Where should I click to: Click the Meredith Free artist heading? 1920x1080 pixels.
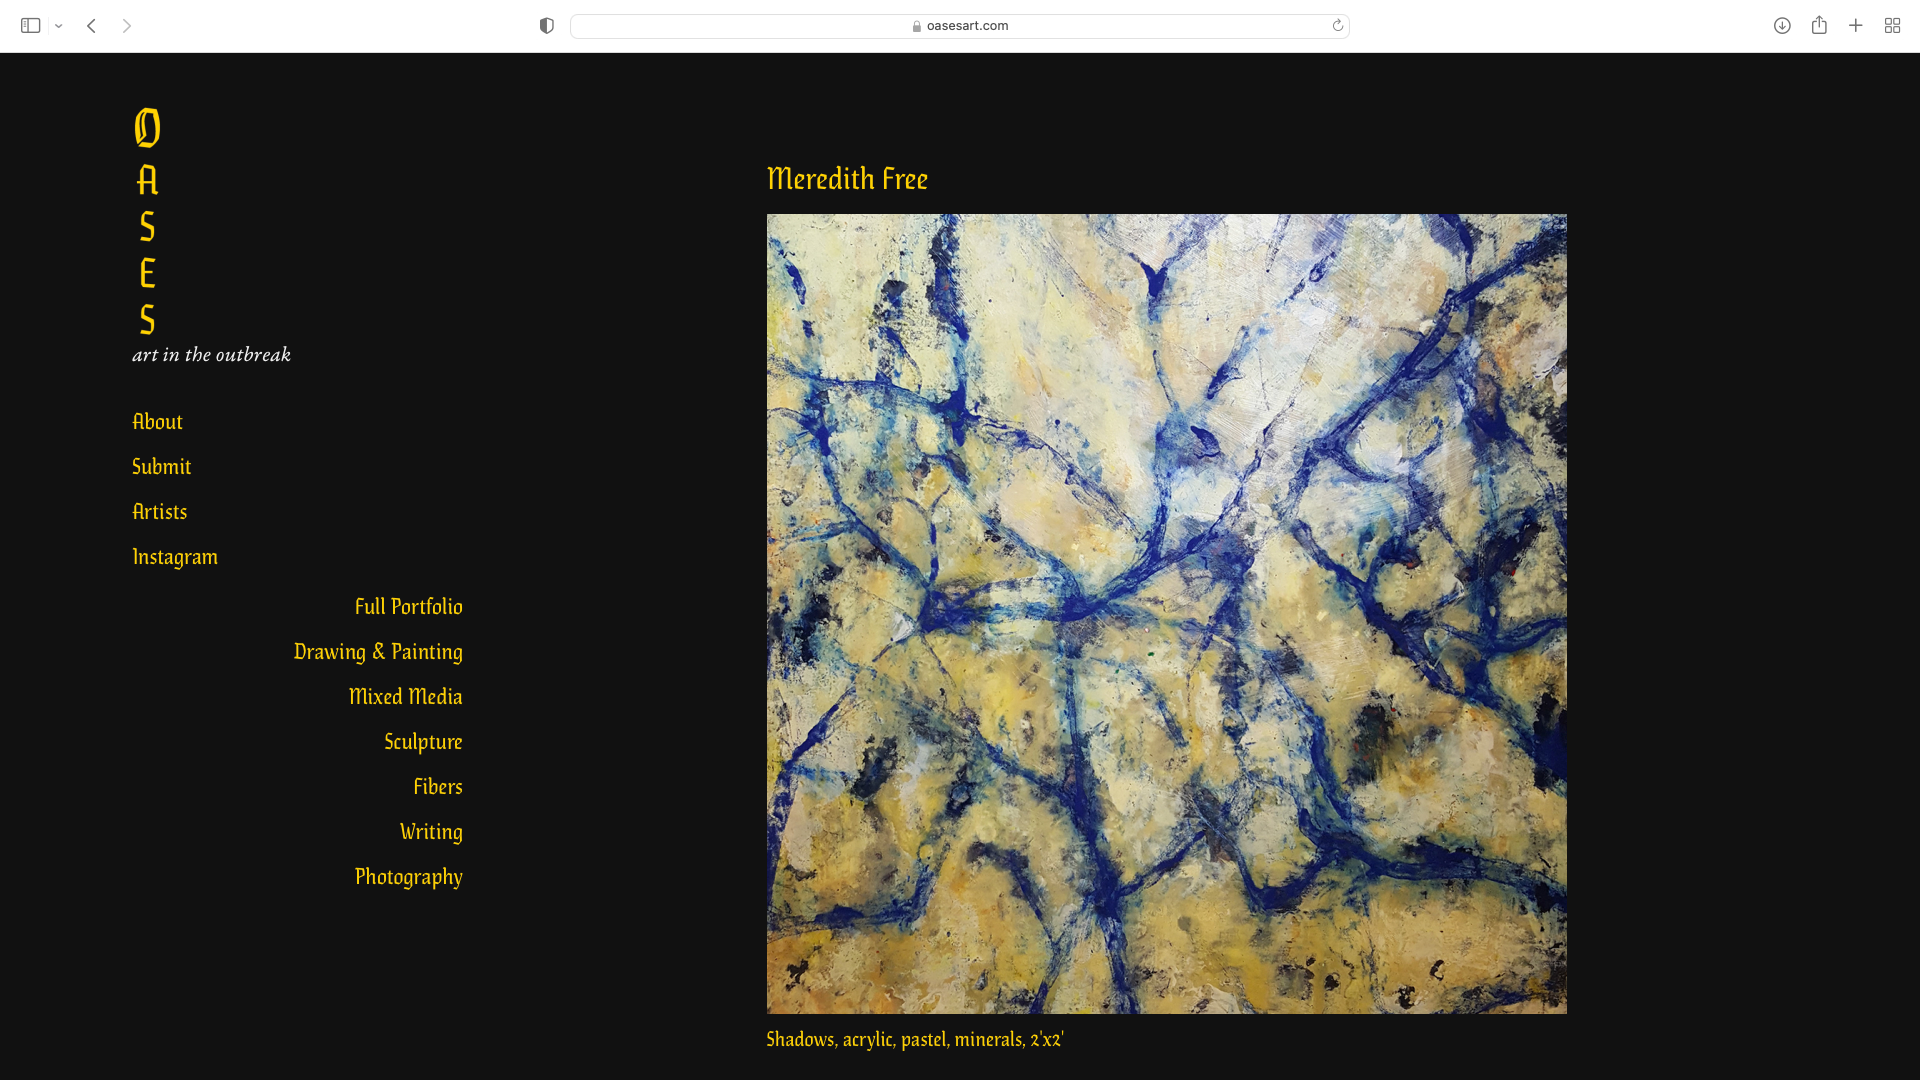pos(847,179)
